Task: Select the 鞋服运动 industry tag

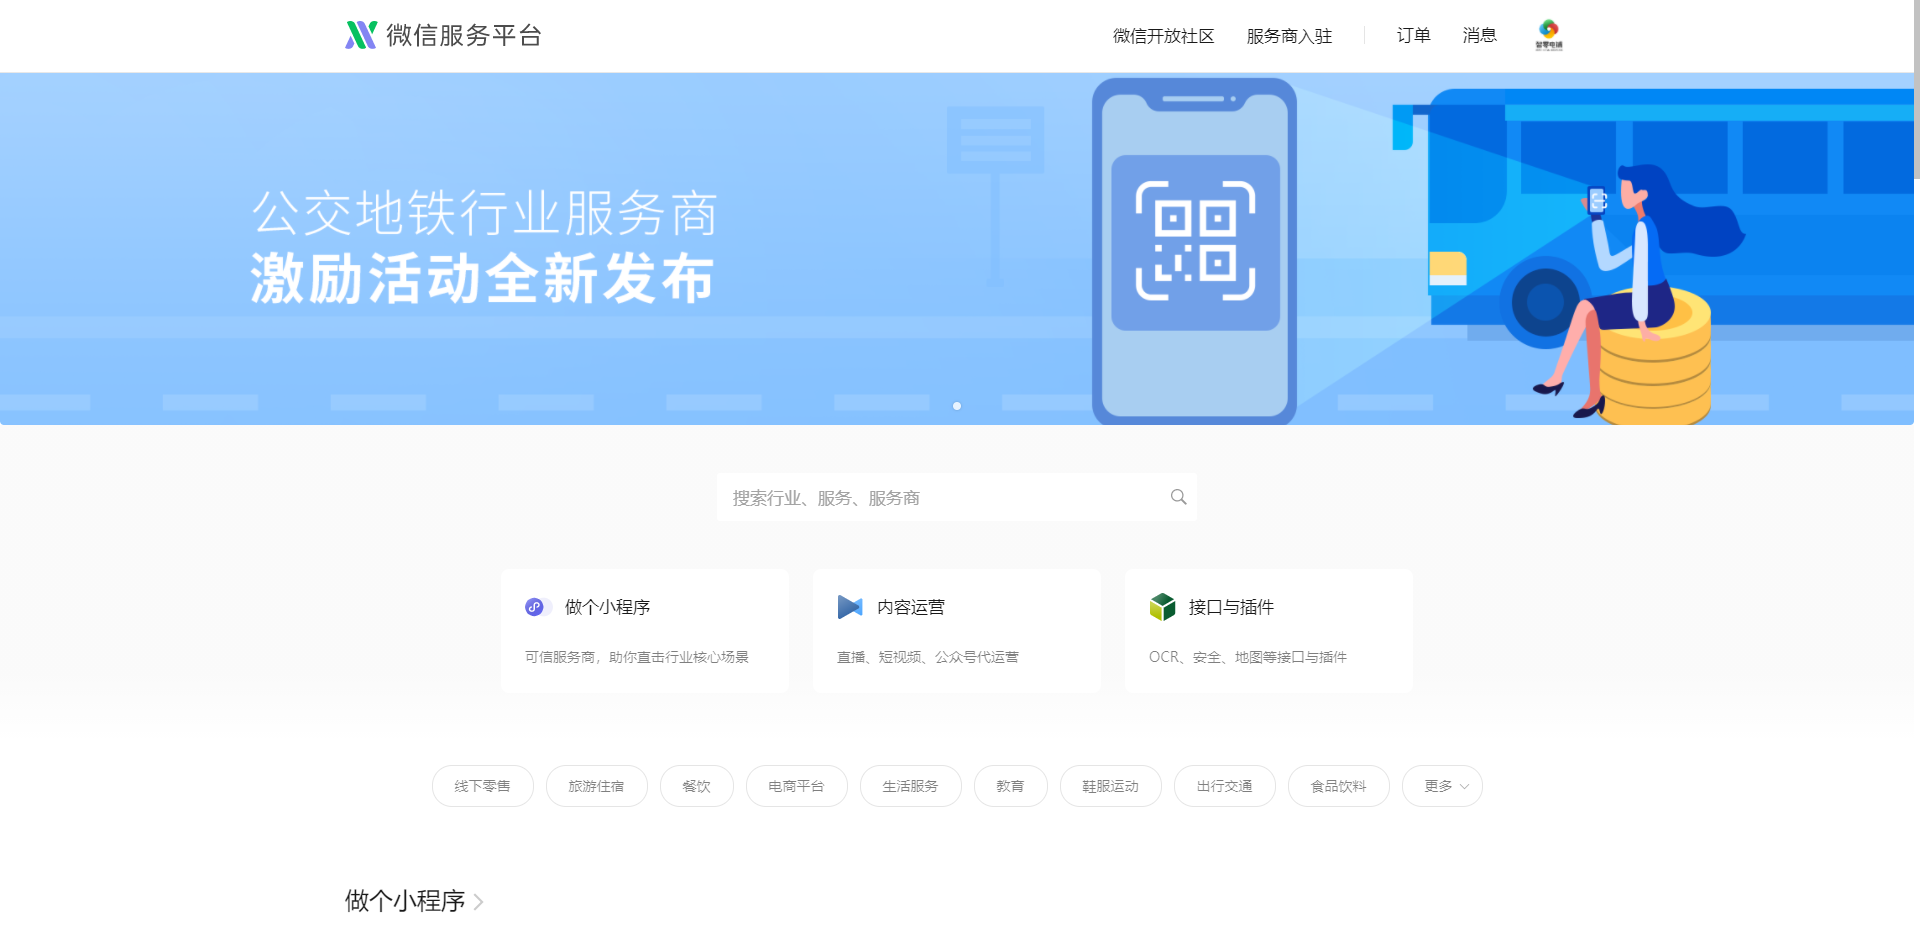Action: tap(1111, 786)
